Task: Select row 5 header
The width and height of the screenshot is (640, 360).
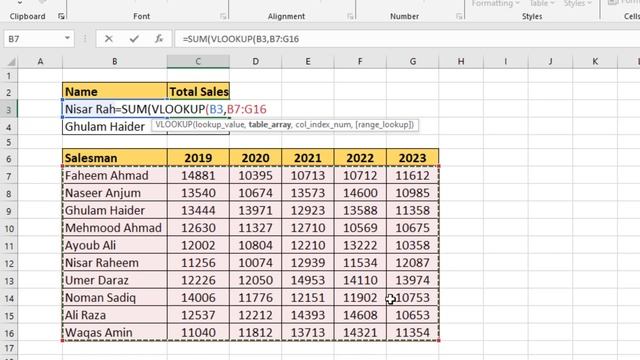Action: tap(9, 142)
